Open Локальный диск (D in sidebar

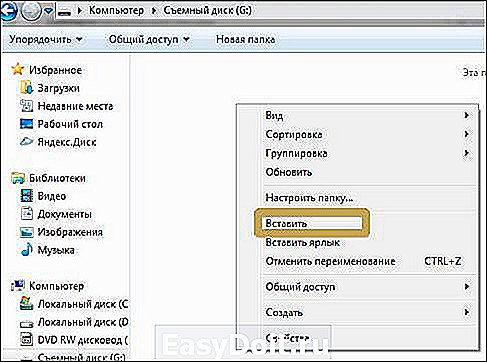83,322
